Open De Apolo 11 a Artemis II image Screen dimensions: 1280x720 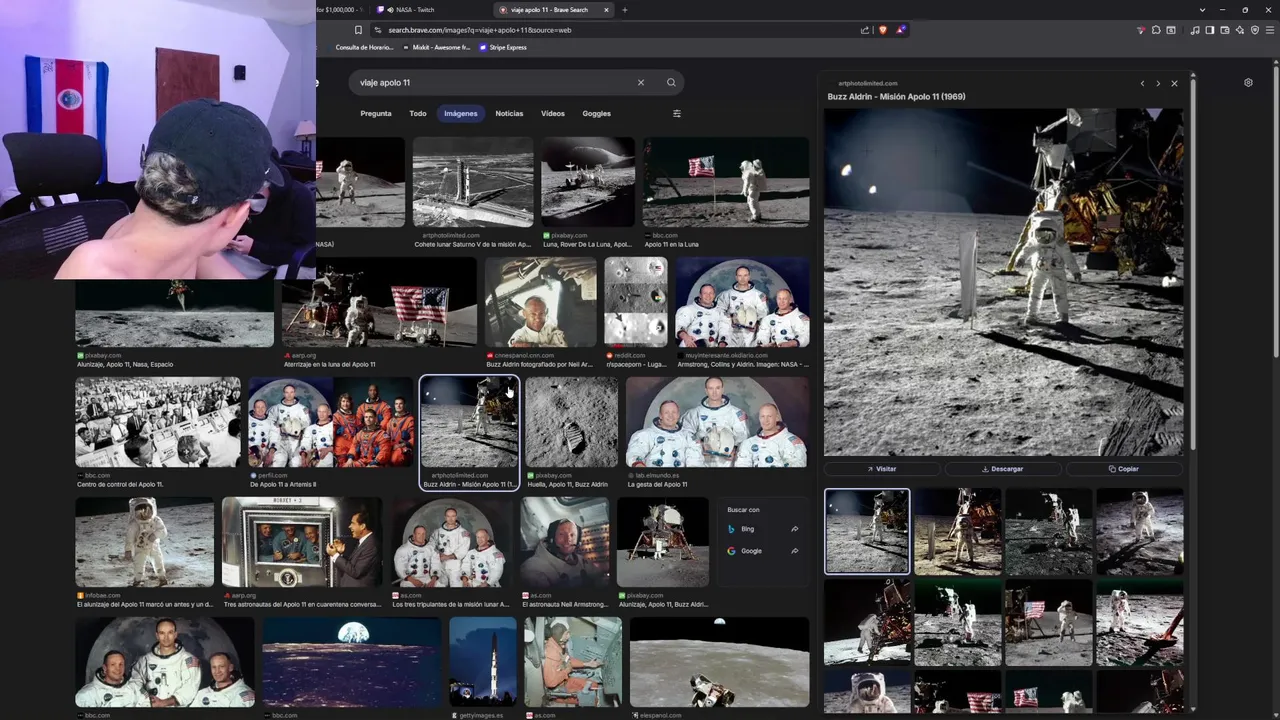click(x=330, y=422)
